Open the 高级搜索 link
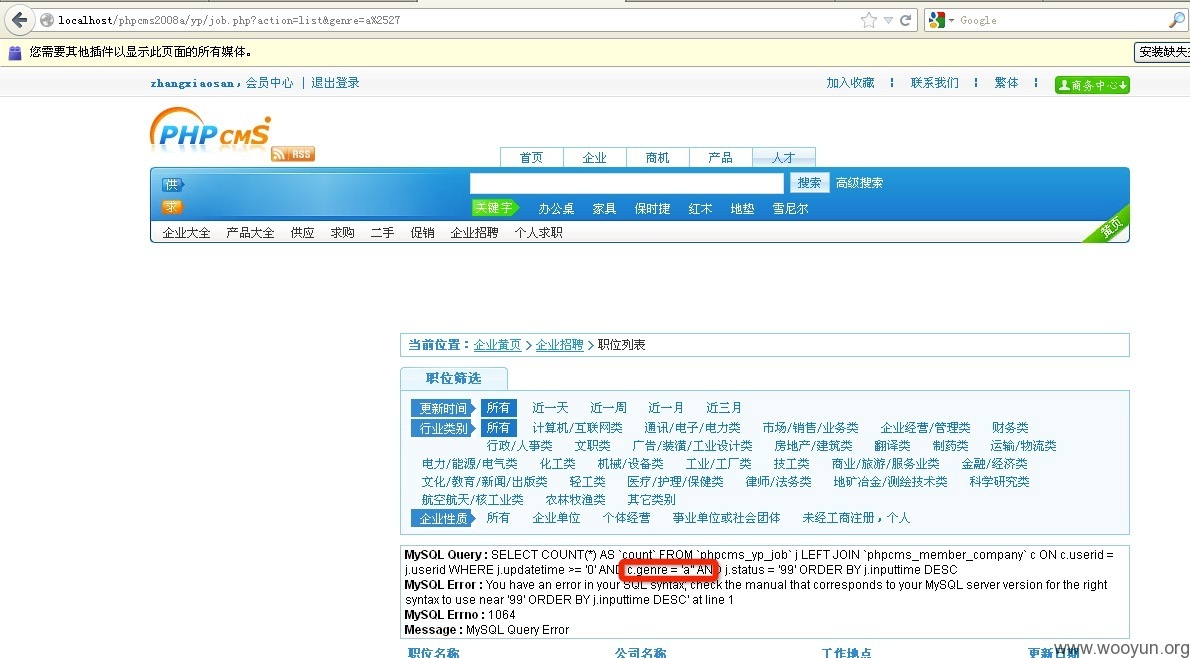The image size is (1190, 658). 859,183
